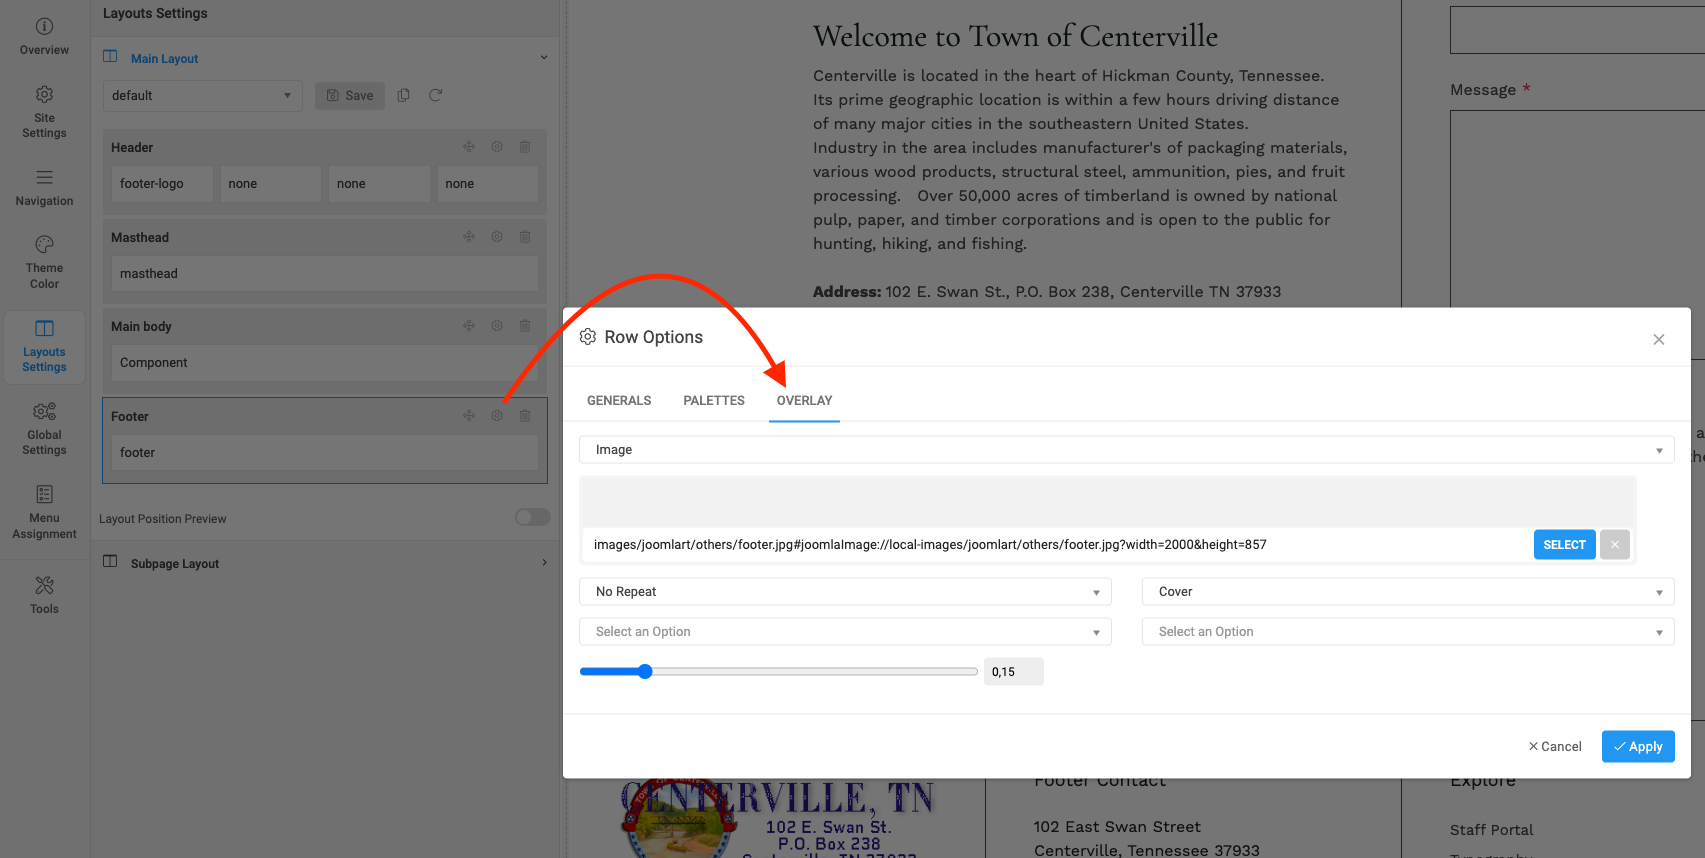Viewport: 1705px width, 858px height.
Task: Toggle Layout Position Preview switch
Action: (x=533, y=517)
